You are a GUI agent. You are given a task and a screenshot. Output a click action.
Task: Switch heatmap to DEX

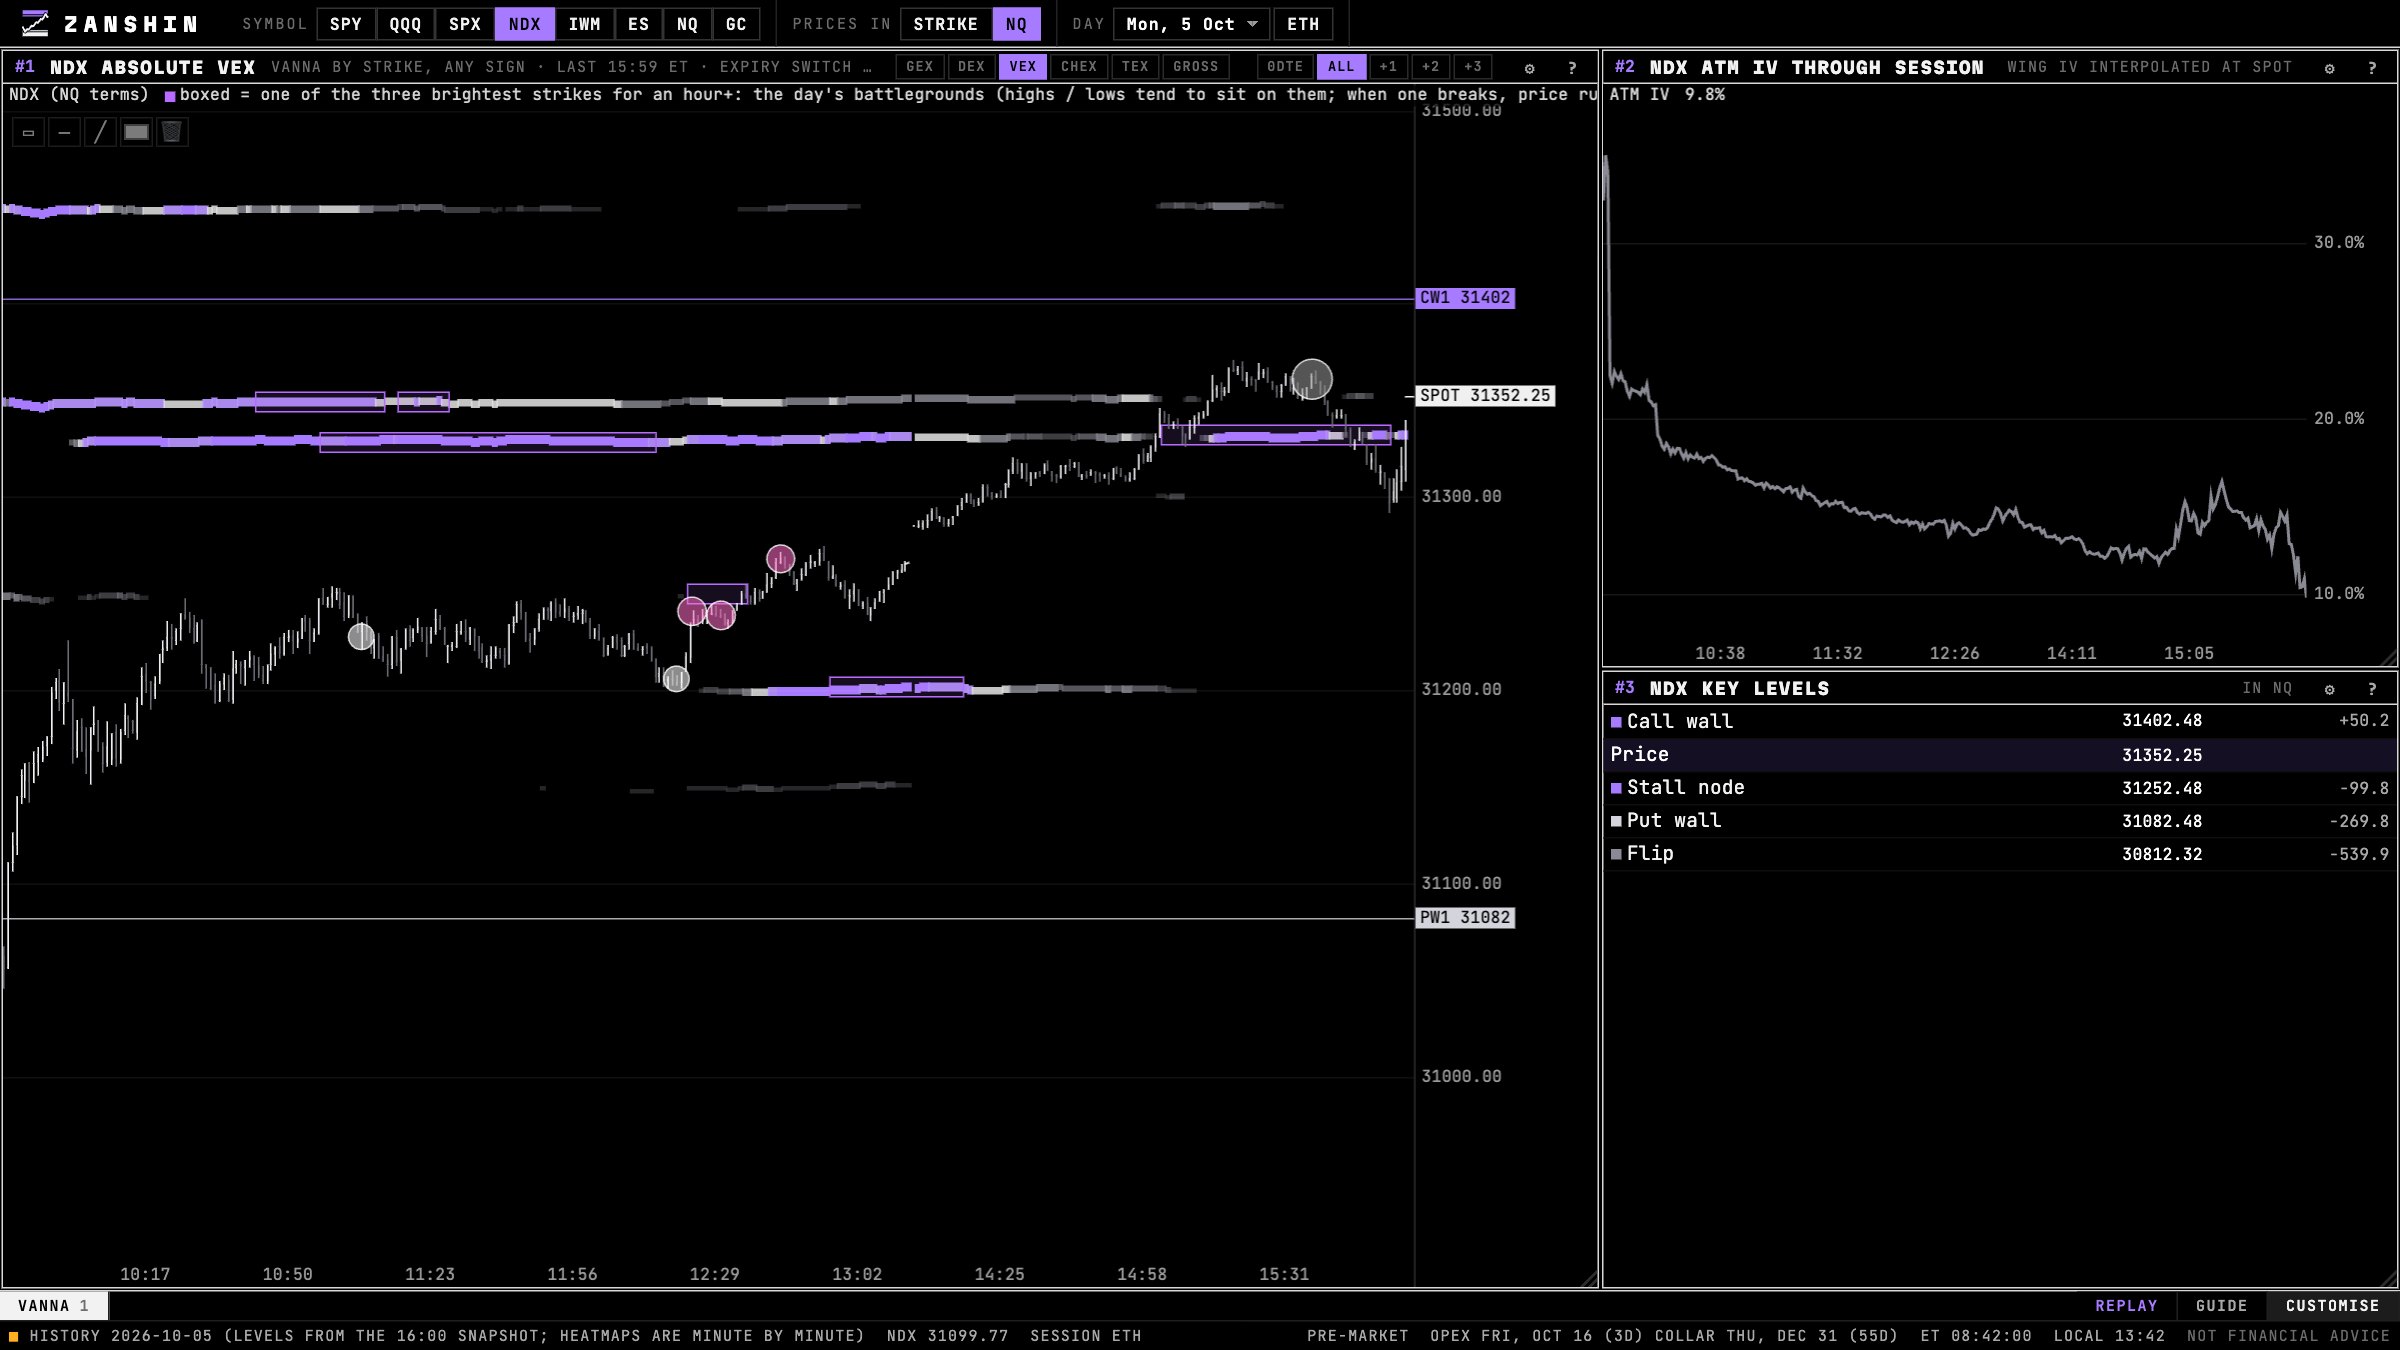[x=971, y=67]
